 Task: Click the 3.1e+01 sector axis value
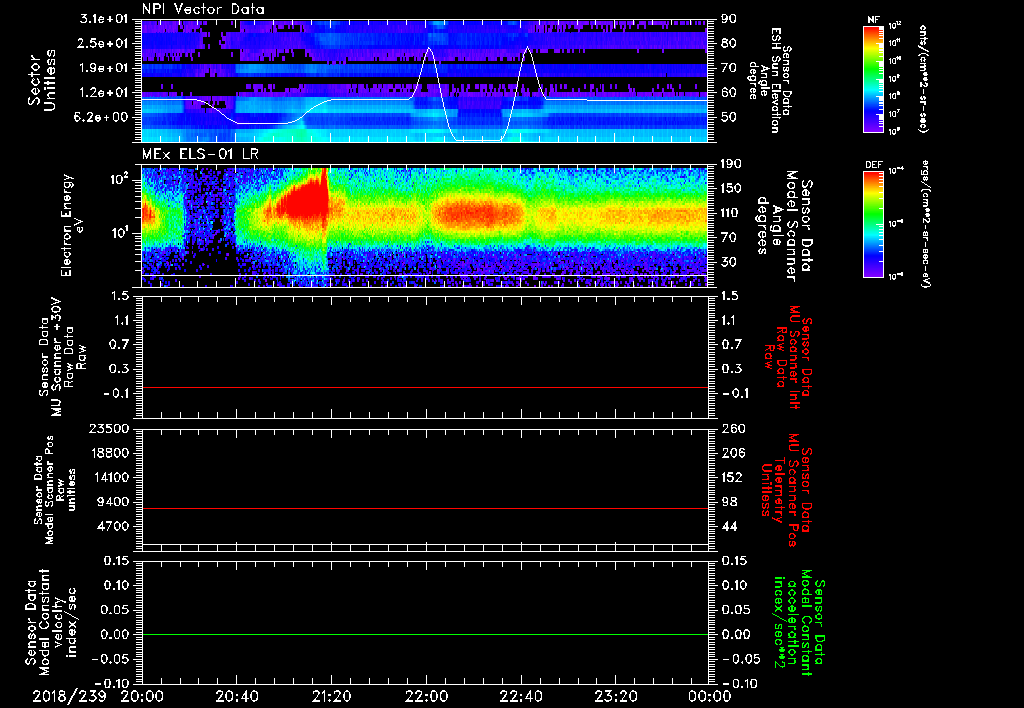tap(103, 19)
